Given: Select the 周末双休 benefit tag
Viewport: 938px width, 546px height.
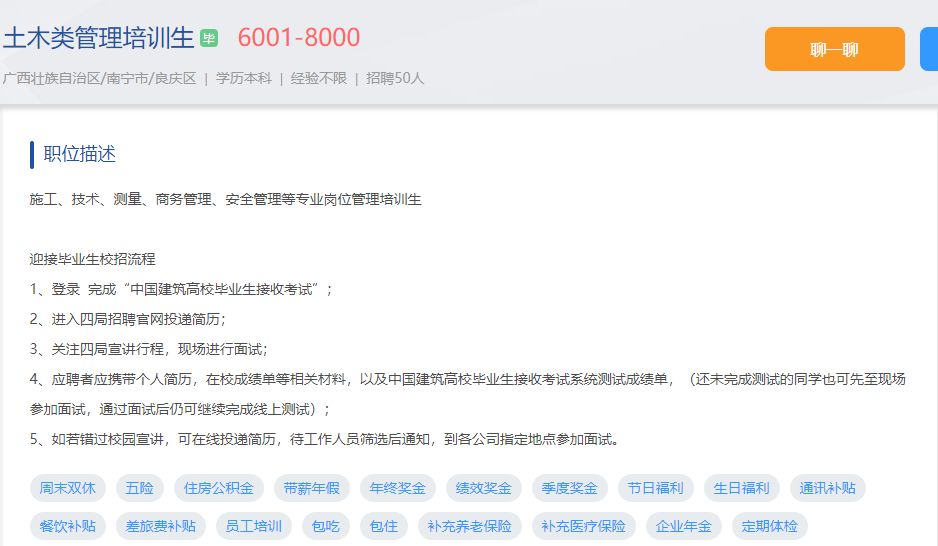Looking at the screenshot, I should point(68,488).
